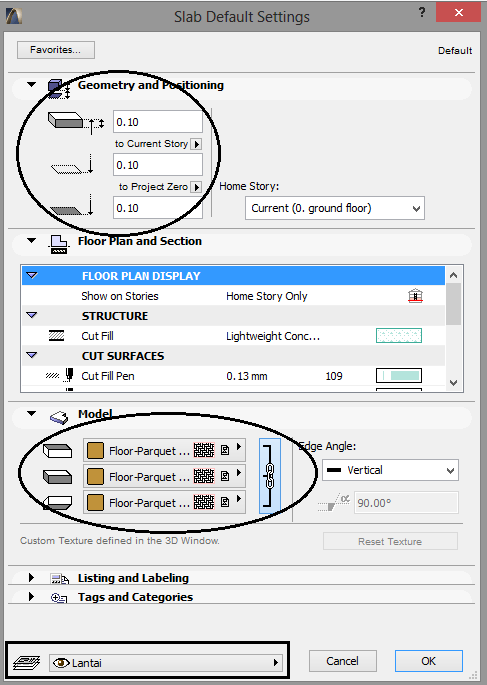Click the layer stack icon
The height and width of the screenshot is (685, 487).
point(27,663)
